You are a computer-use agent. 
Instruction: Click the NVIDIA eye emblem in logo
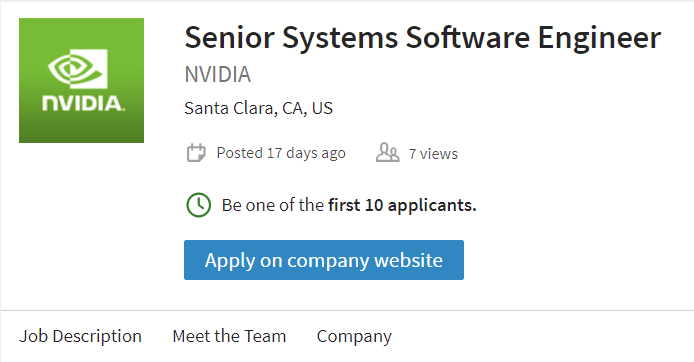(78, 69)
